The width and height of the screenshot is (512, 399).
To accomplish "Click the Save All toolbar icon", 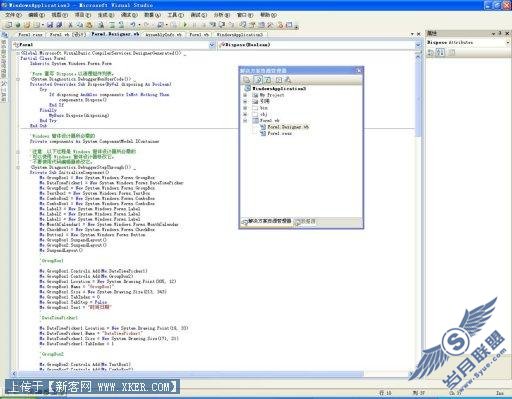I will point(59,25).
